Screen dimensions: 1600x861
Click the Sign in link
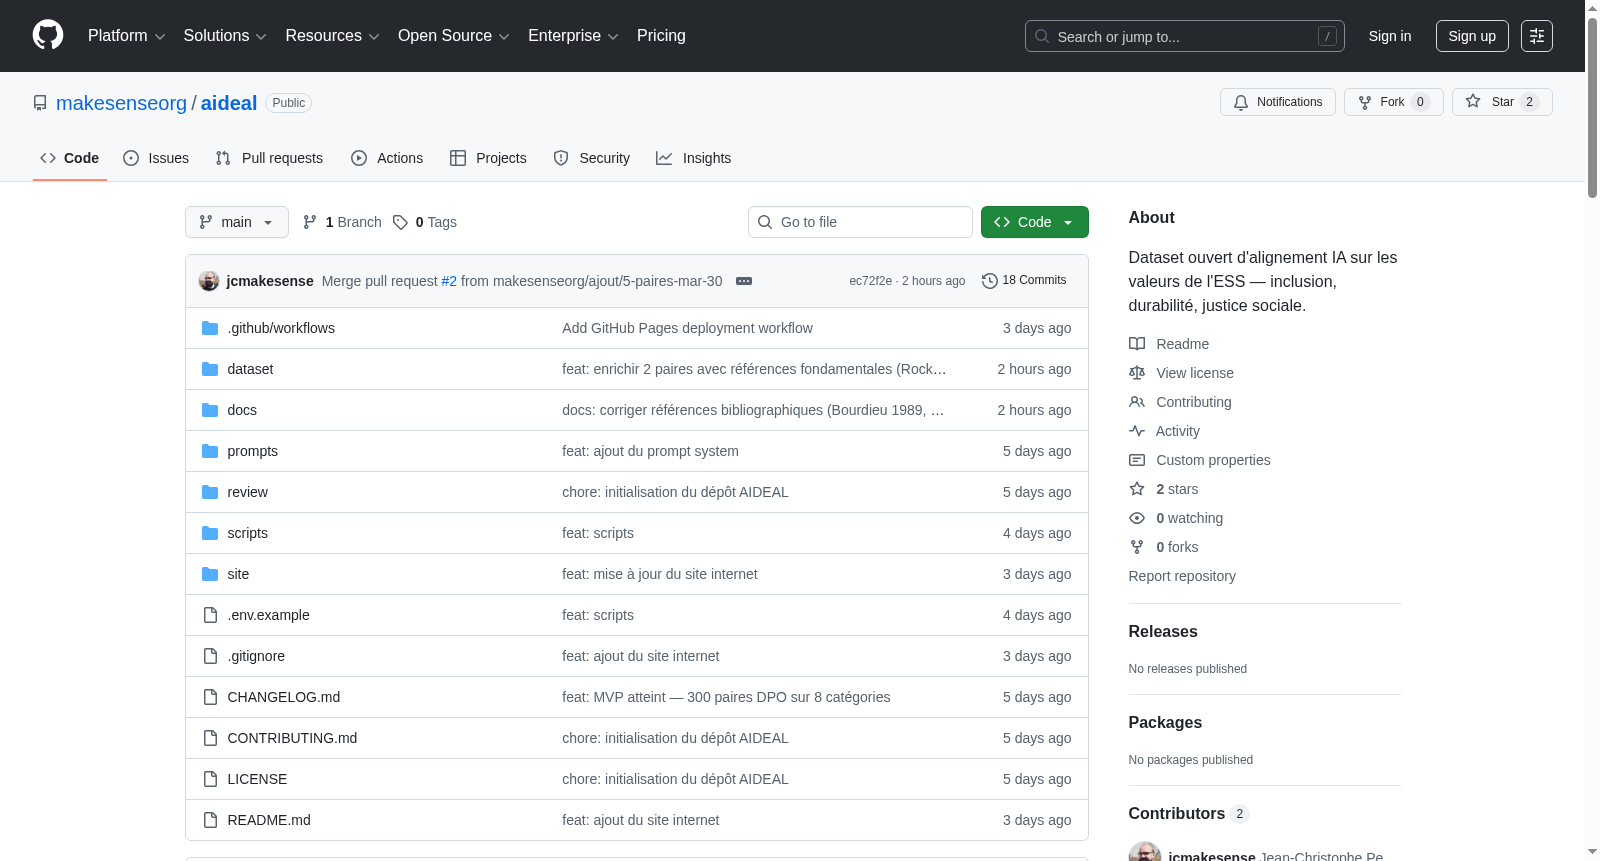coord(1390,36)
